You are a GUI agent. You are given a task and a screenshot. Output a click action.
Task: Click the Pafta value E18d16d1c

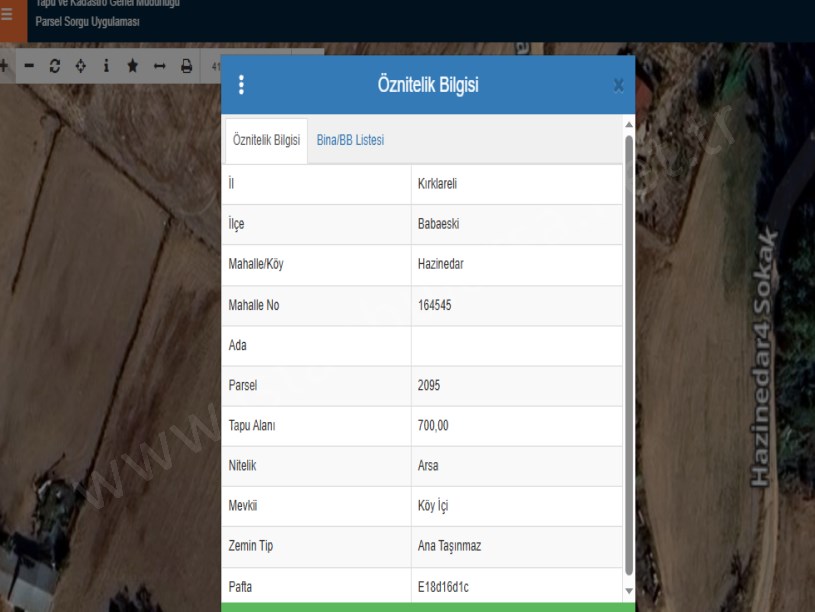pos(516,587)
